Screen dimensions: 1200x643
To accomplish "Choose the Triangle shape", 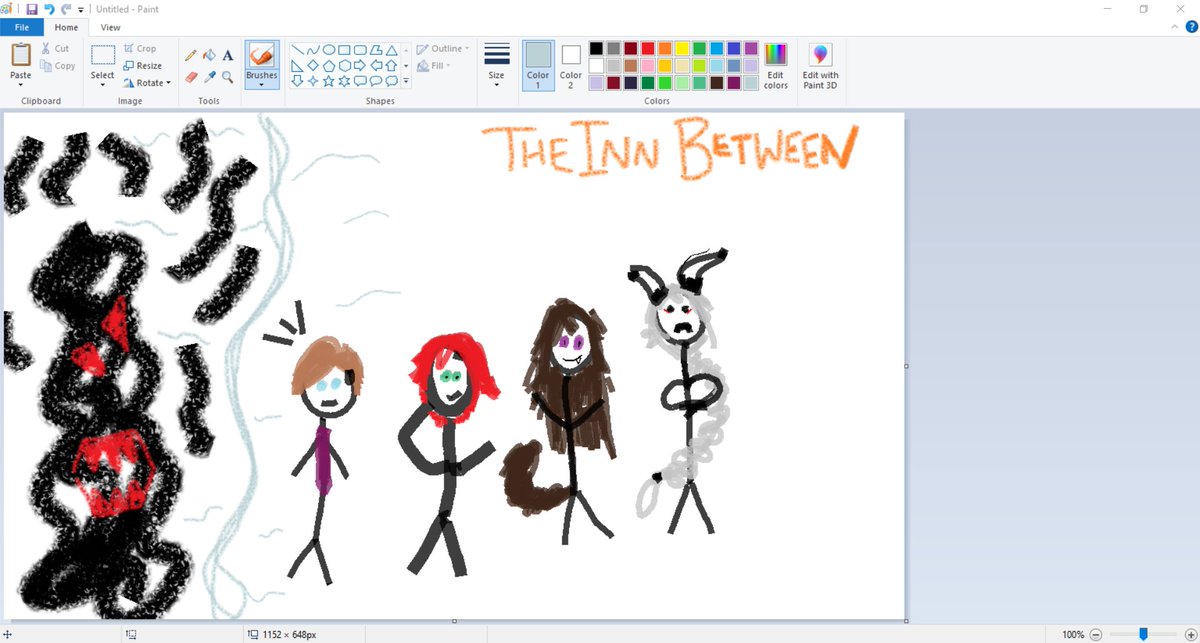I will point(392,50).
